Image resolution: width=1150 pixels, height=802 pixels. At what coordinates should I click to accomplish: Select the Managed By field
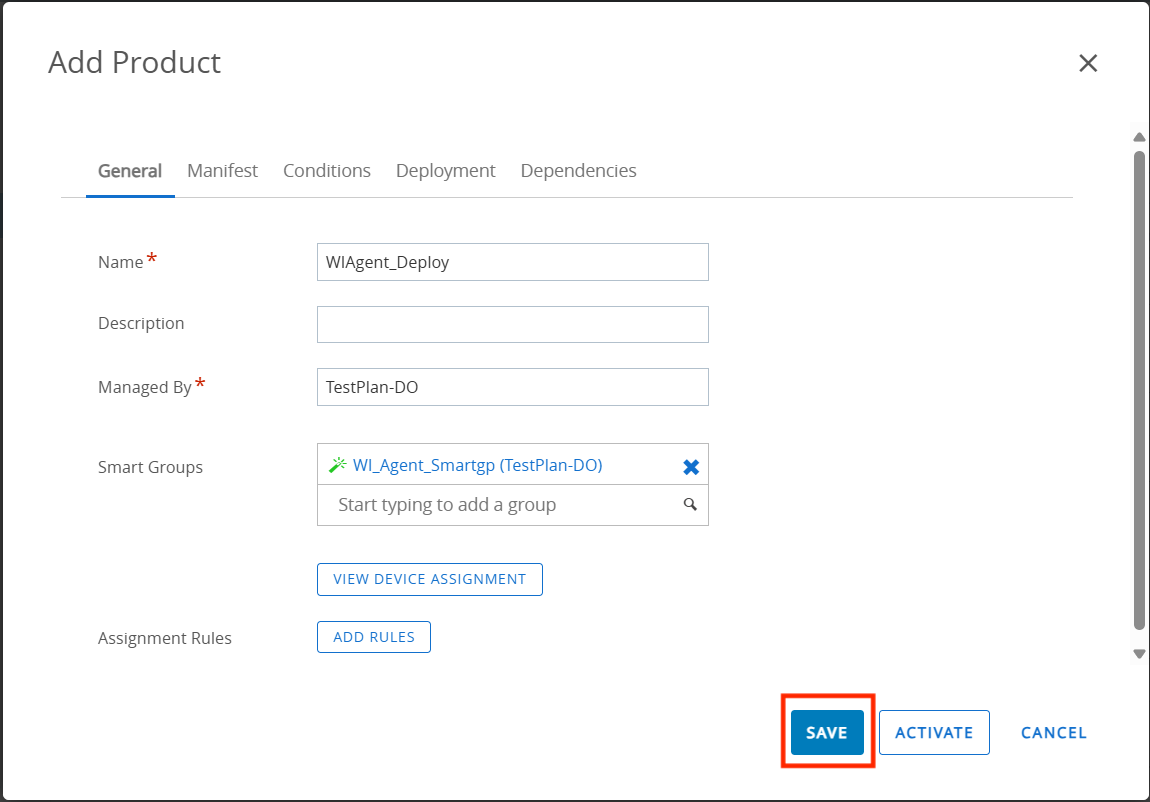(512, 387)
